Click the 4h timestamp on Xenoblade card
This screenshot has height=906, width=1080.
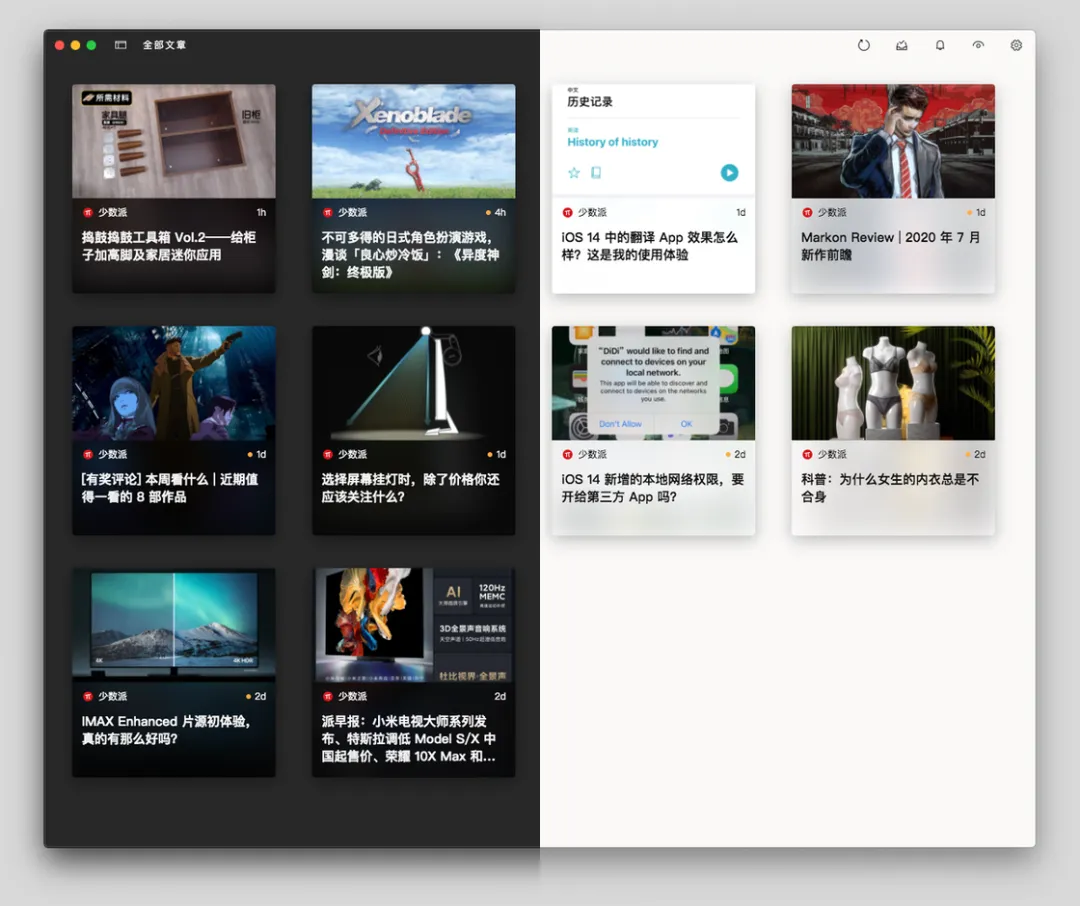[x=500, y=212]
